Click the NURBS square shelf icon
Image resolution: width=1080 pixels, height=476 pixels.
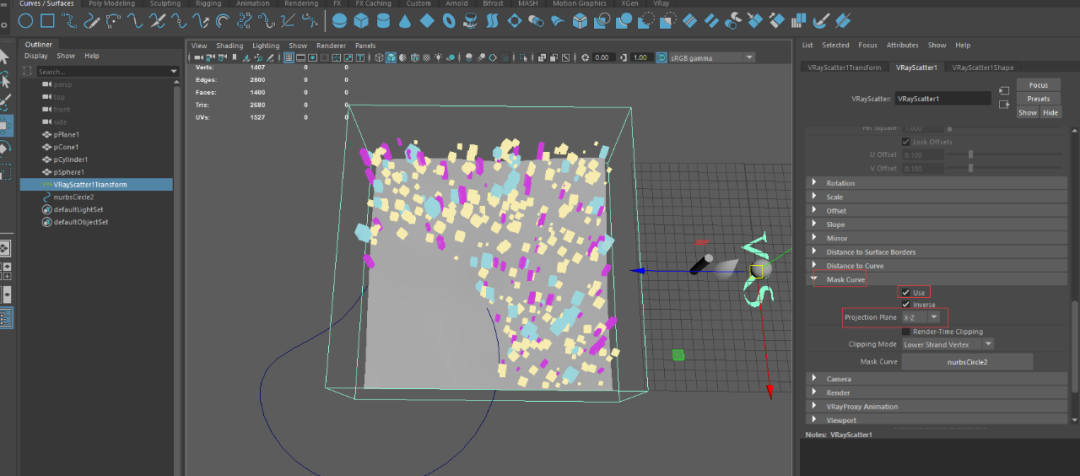tap(48, 20)
